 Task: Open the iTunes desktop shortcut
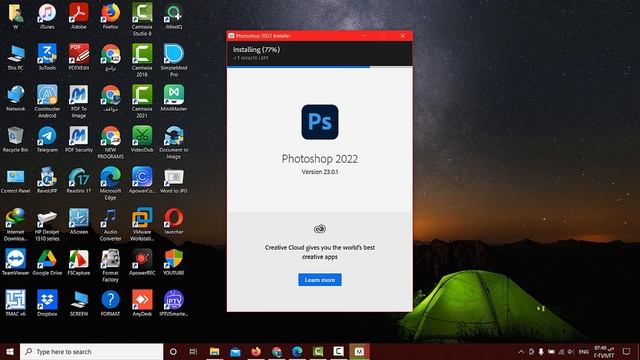[47, 16]
